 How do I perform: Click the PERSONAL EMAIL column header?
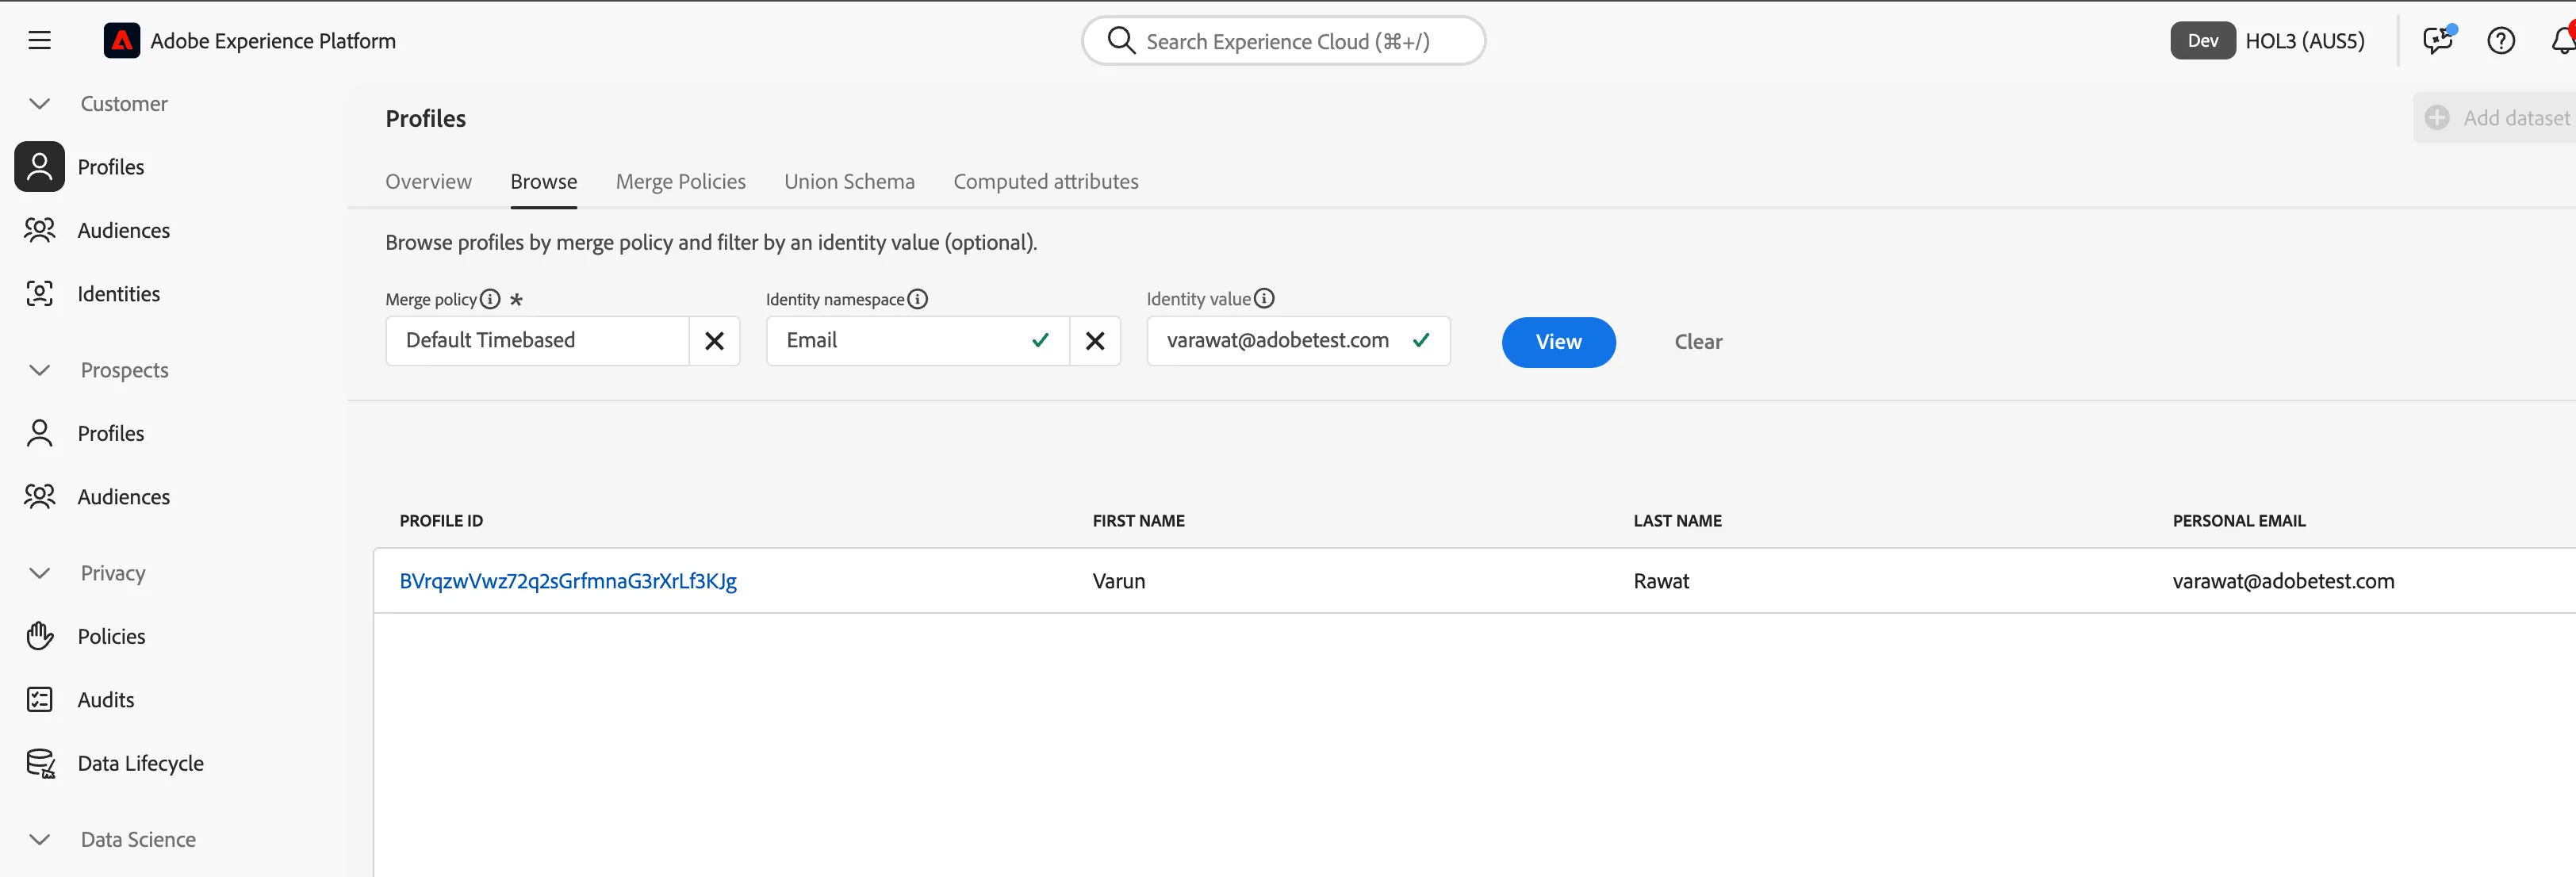pos(2239,521)
